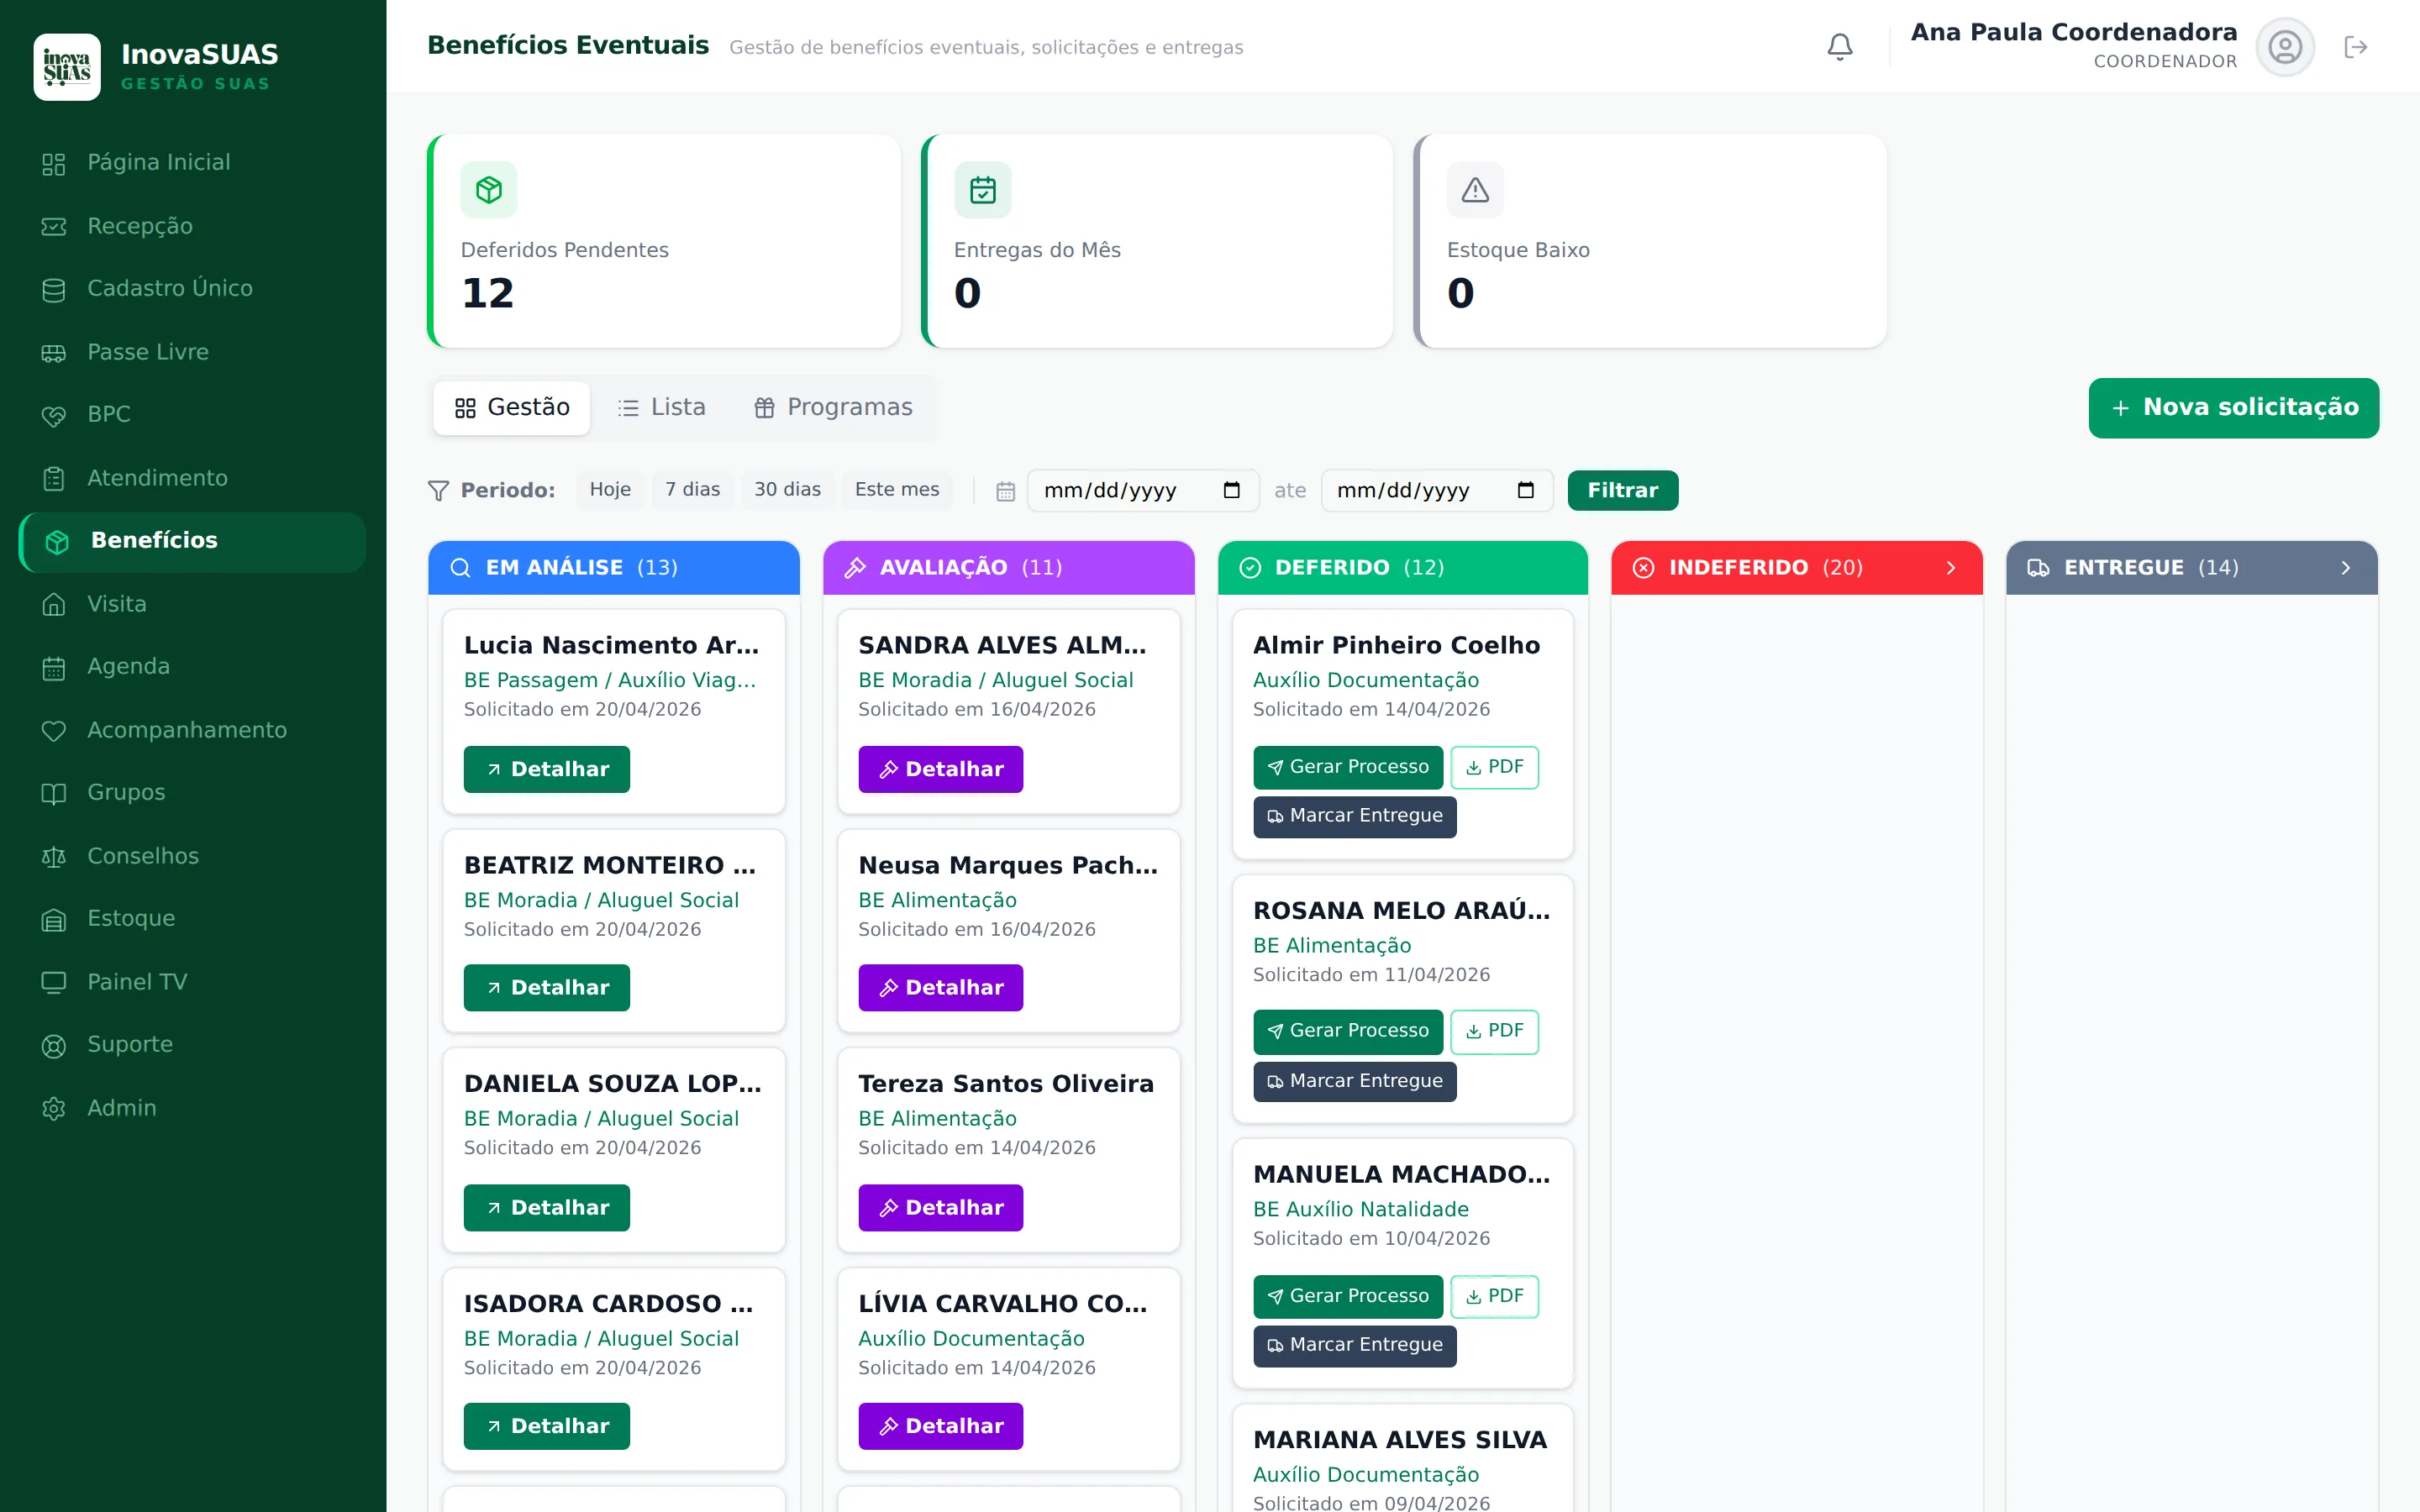This screenshot has width=2420, height=1512.
Task: Switch to the Programas tab
Action: [833, 408]
